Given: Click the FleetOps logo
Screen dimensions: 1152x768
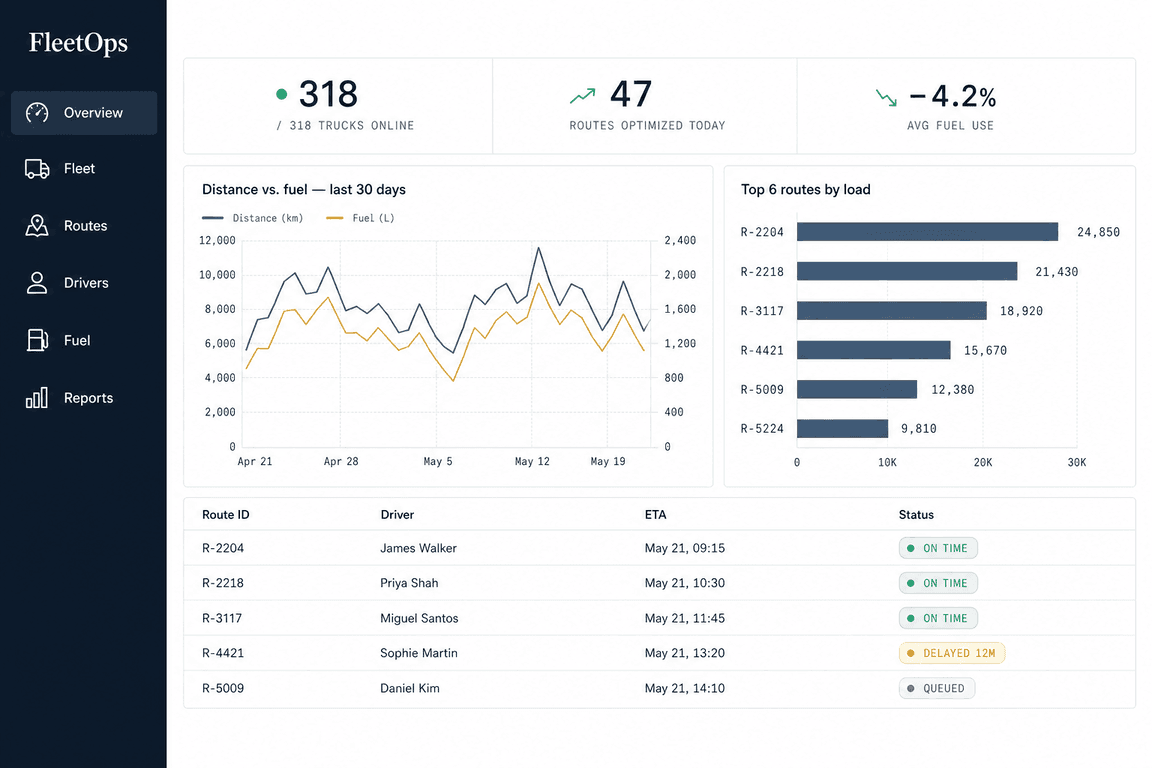Looking at the screenshot, I should tap(78, 43).
